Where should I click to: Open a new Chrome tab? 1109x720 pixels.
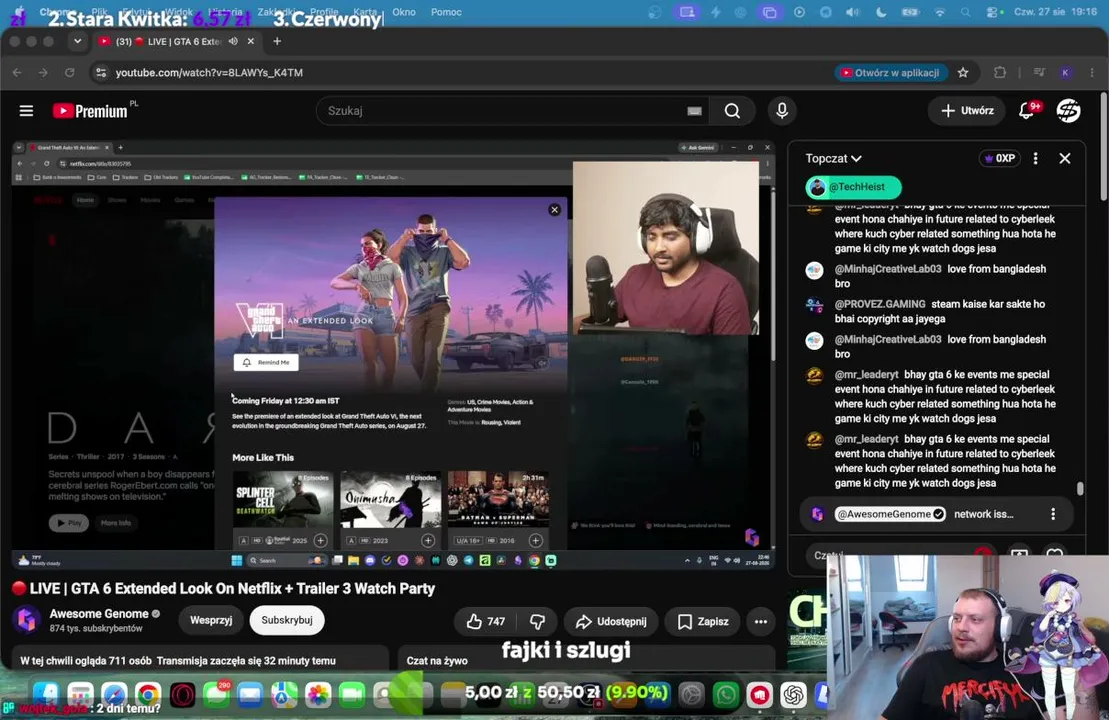coord(277,41)
